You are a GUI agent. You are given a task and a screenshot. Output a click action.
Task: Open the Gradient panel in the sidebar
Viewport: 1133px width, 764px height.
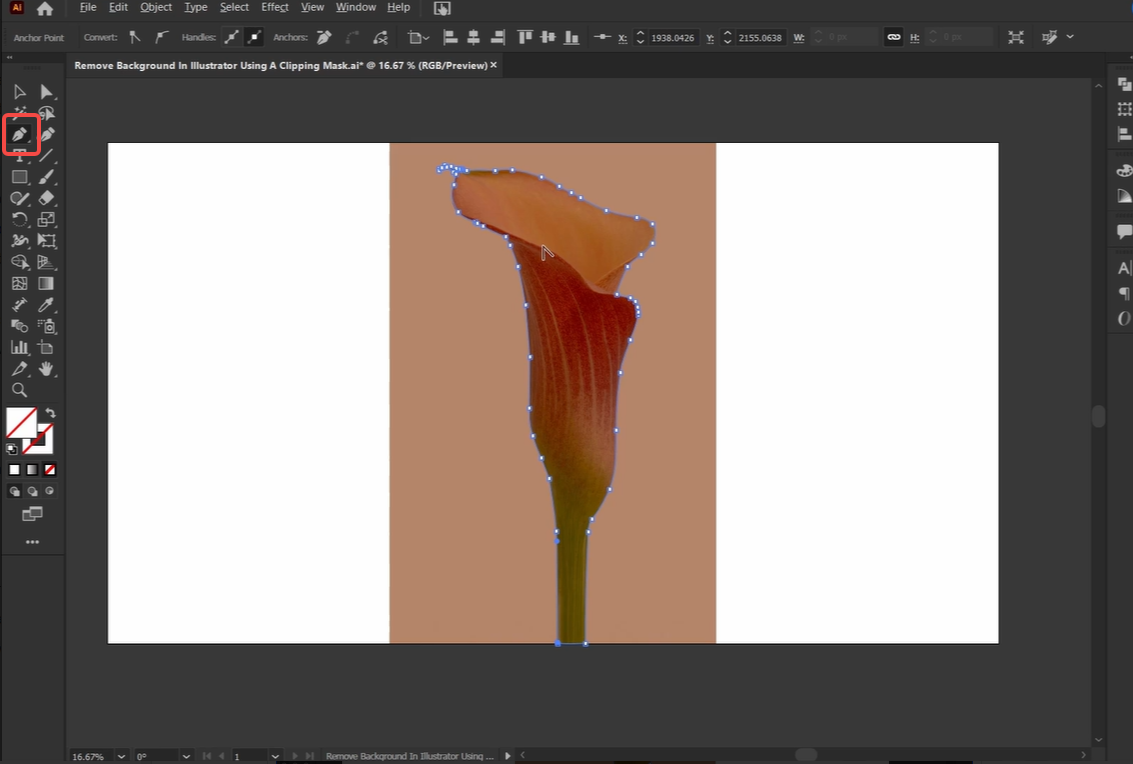(1122, 196)
